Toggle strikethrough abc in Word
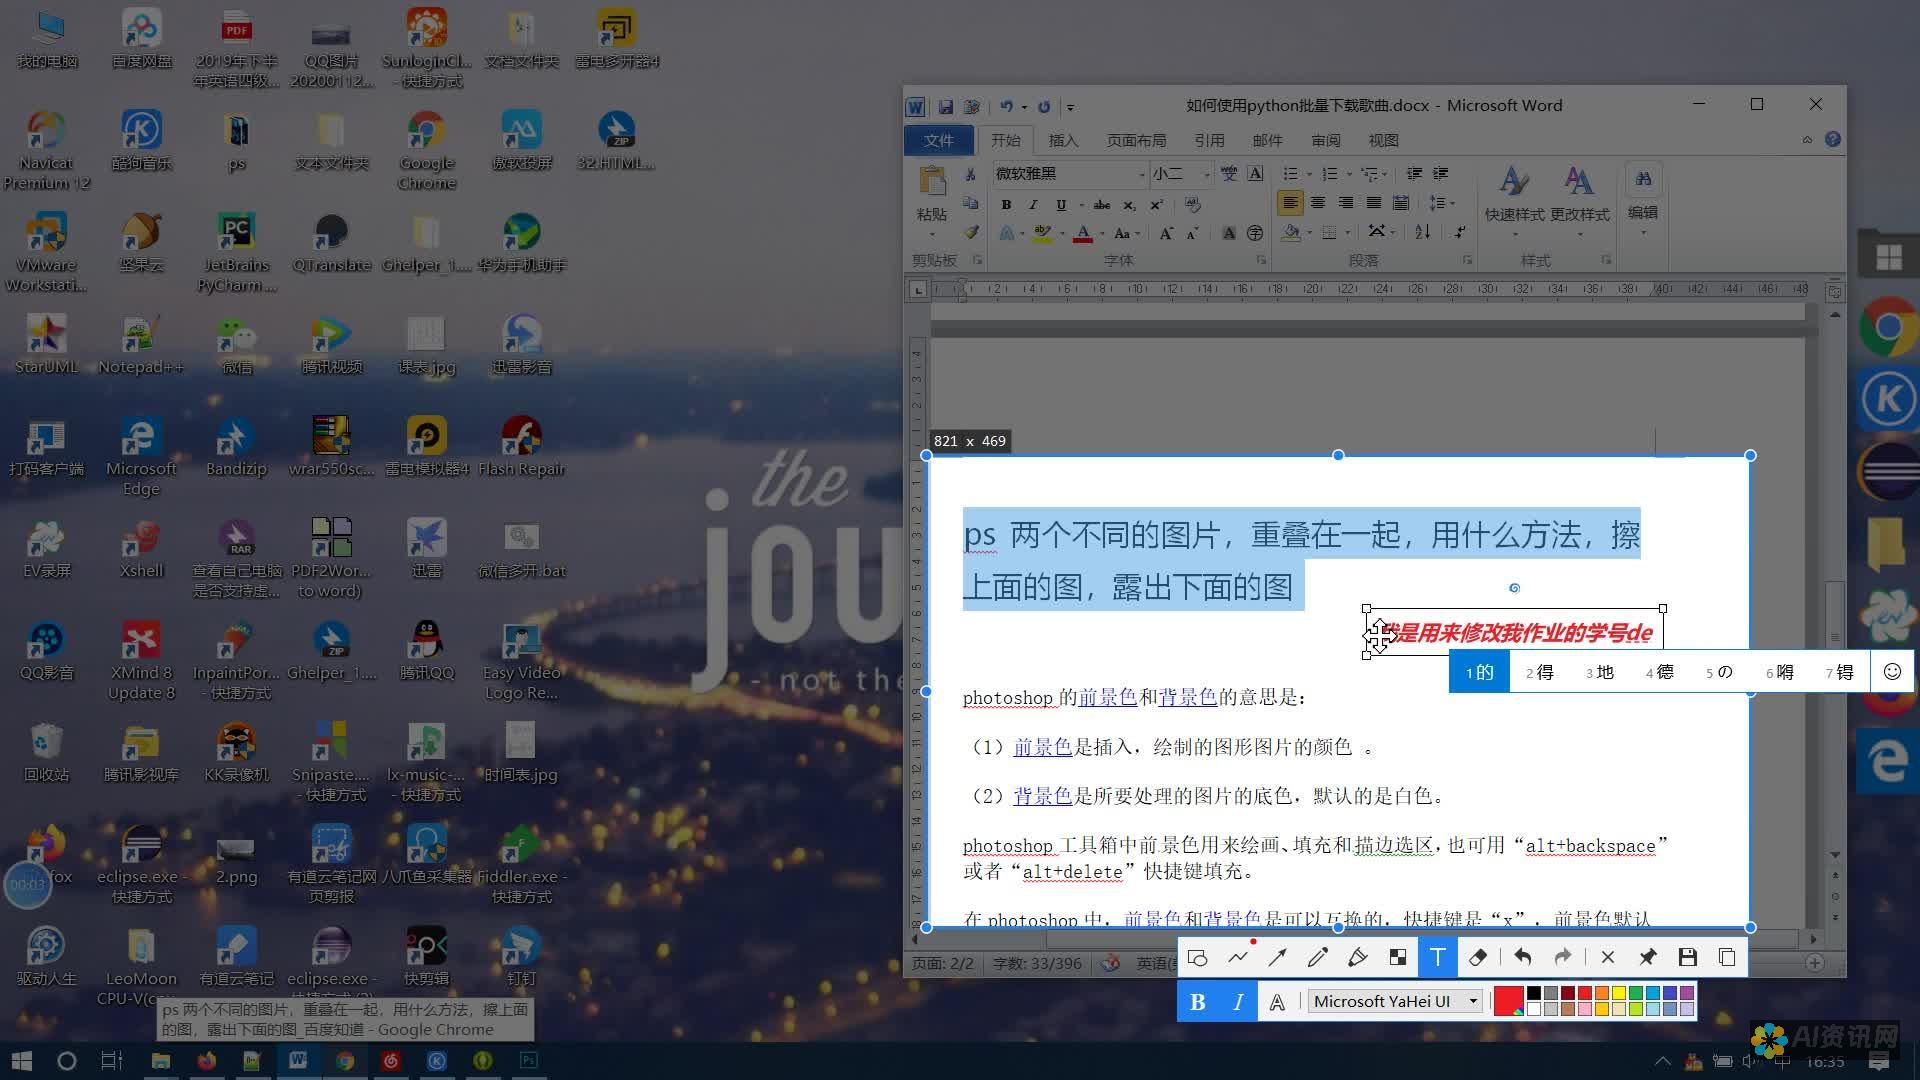 point(1101,204)
